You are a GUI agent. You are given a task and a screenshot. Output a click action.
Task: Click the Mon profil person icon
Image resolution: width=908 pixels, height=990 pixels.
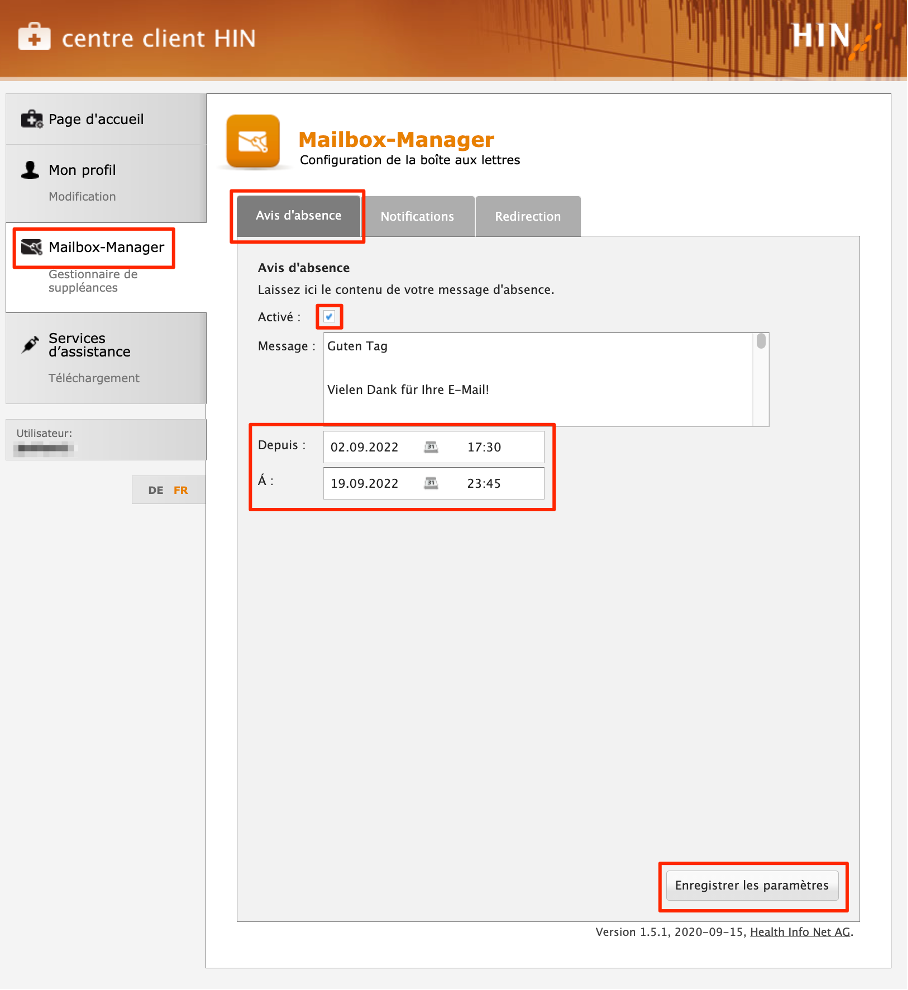[x=31, y=170]
